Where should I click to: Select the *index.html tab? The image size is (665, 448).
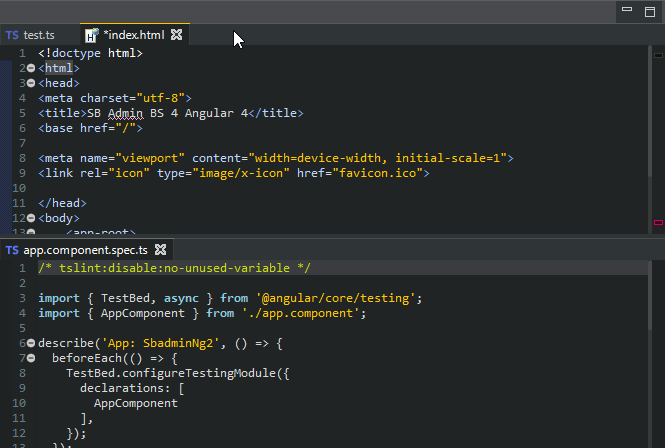point(134,35)
